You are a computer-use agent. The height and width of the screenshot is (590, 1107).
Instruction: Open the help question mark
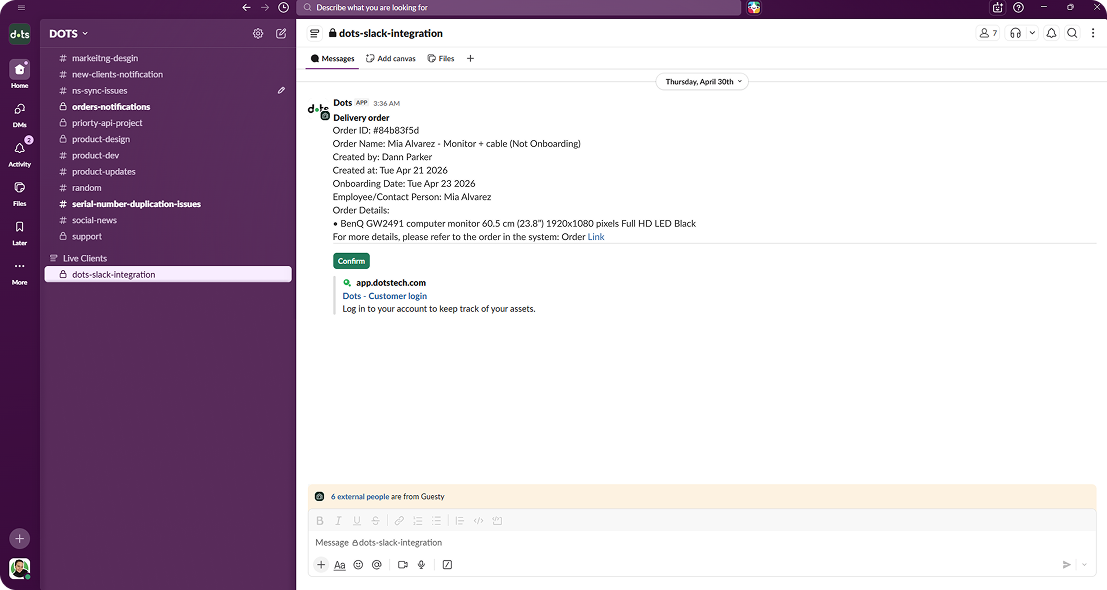1018,8
